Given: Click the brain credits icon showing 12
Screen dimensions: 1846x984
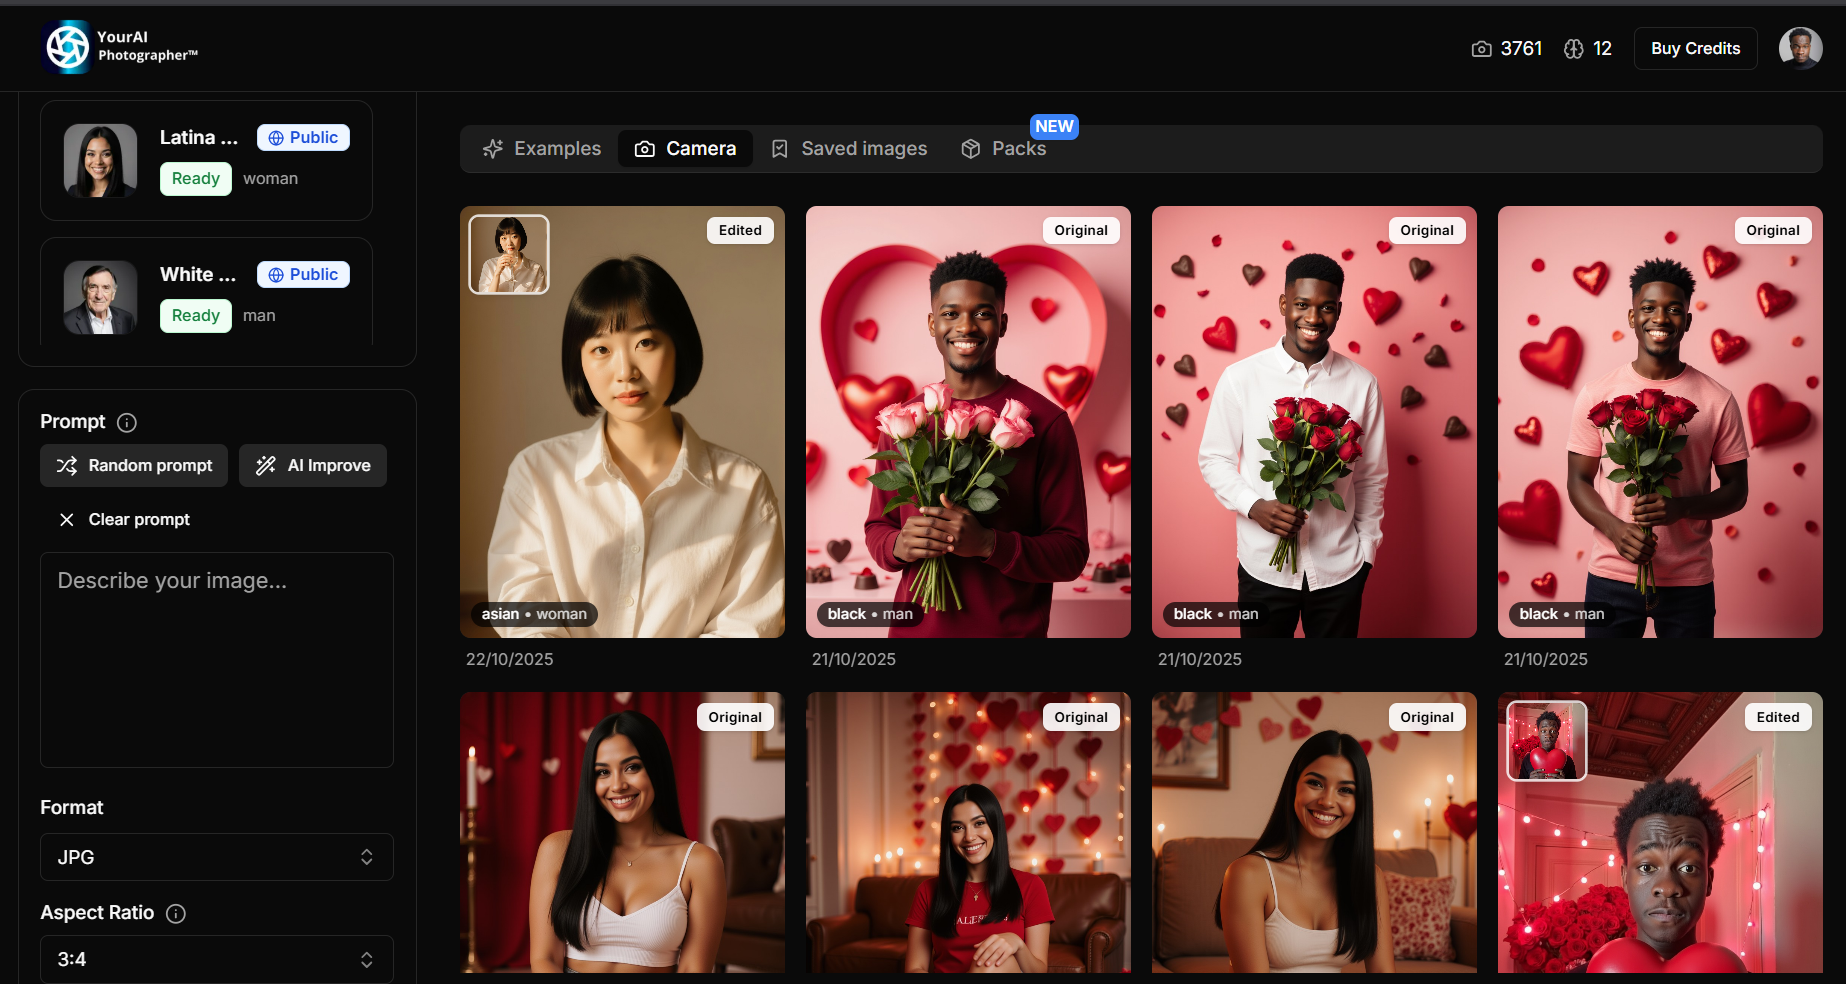Looking at the screenshot, I should [1573, 48].
